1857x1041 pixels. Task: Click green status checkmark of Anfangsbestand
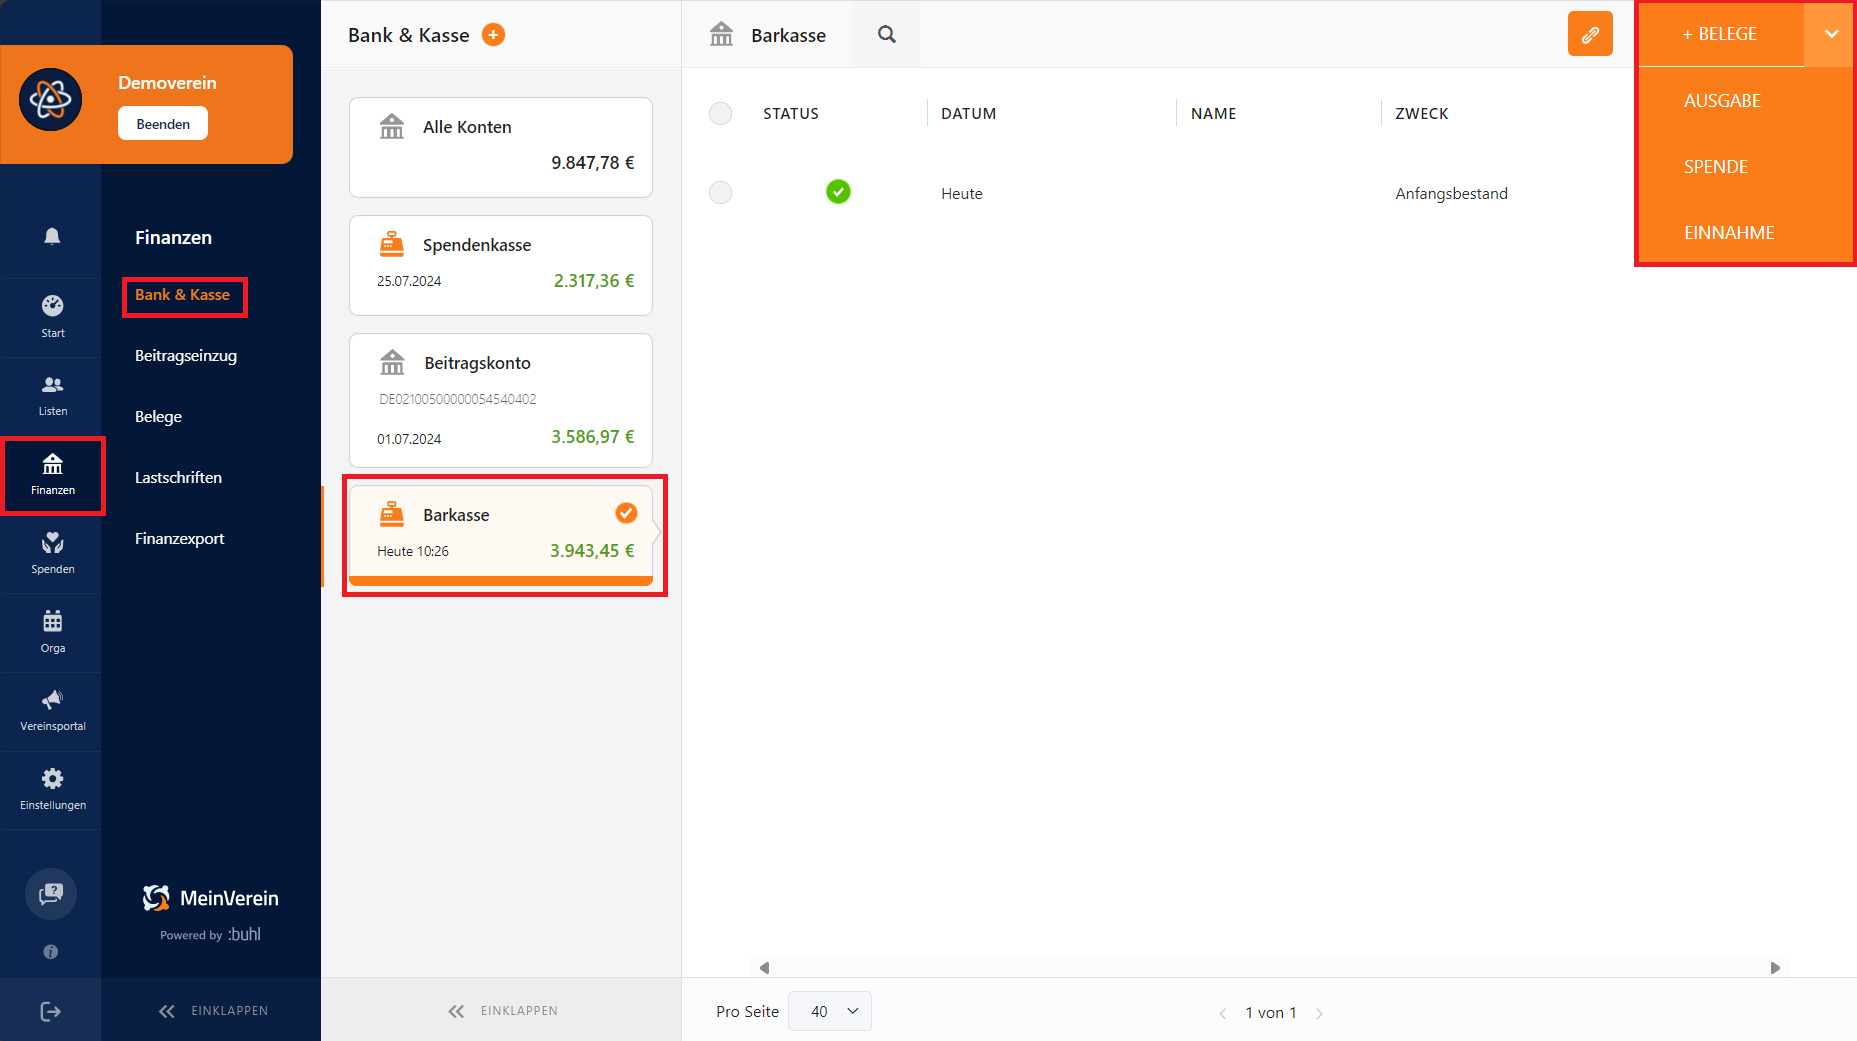coord(838,191)
